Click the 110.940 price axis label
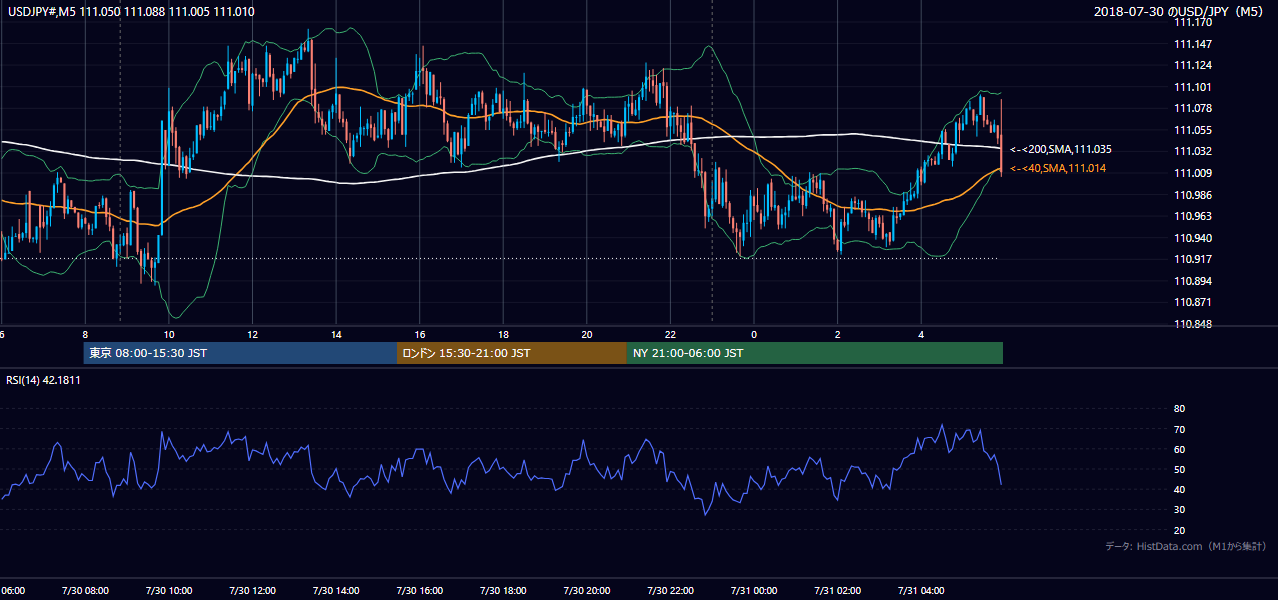The height and width of the screenshot is (600, 1278). (x=1193, y=238)
